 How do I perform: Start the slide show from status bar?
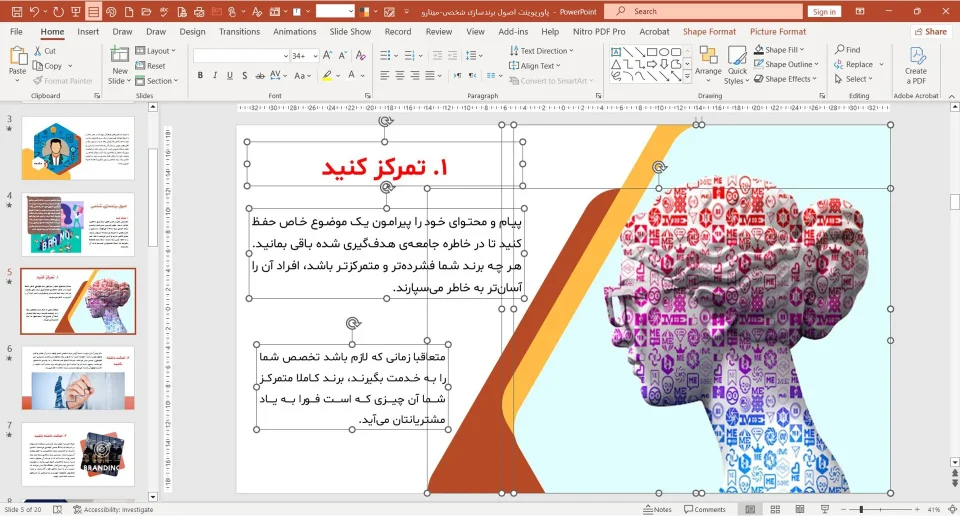point(825,509)
